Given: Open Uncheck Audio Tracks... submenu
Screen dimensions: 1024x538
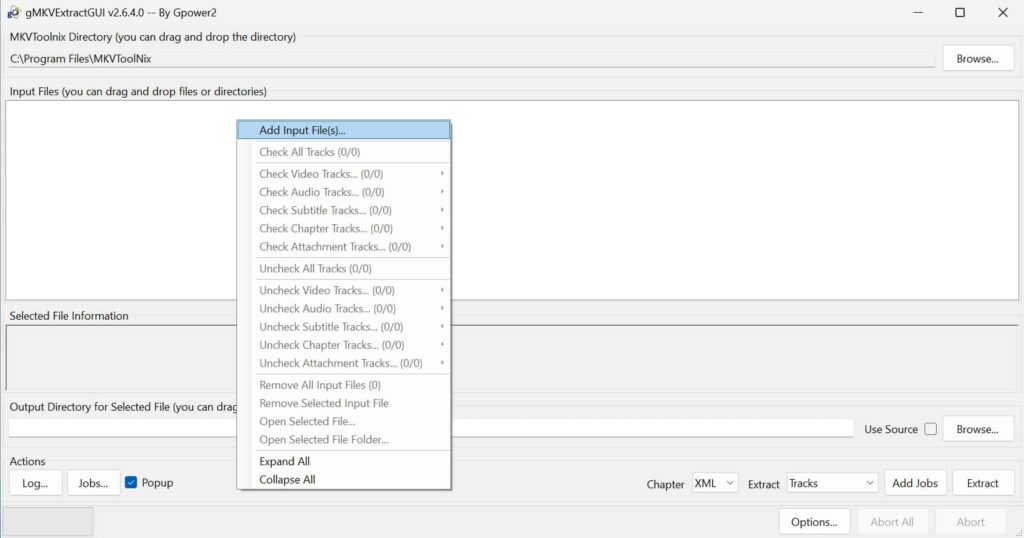Looking at the screenshot, I should tap(344, 308).
